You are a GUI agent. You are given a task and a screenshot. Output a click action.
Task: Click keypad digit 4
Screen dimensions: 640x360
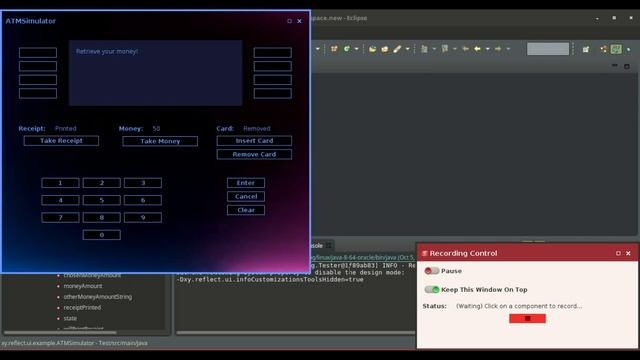[x=60, y=200]
